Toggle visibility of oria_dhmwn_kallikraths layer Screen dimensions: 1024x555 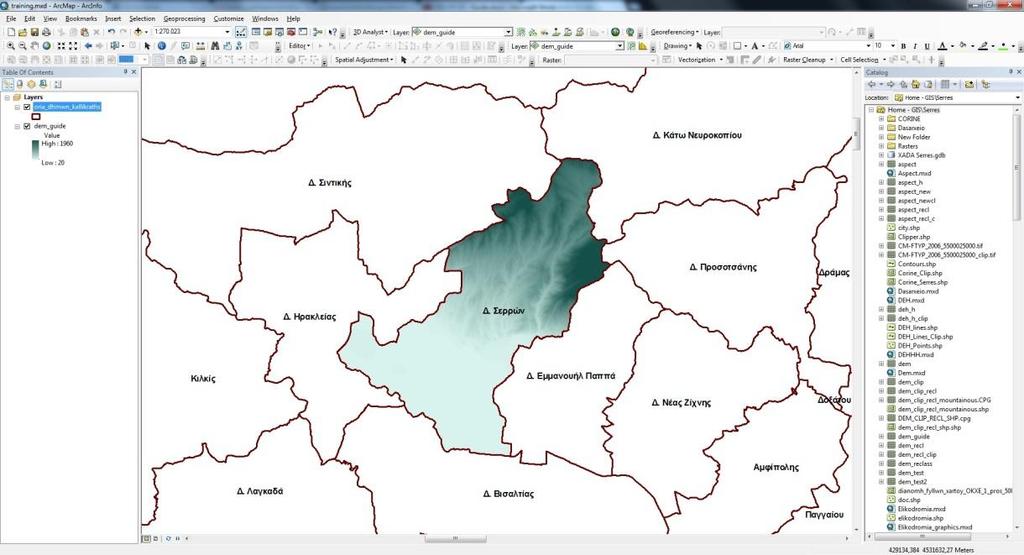(x=27, y=107)
